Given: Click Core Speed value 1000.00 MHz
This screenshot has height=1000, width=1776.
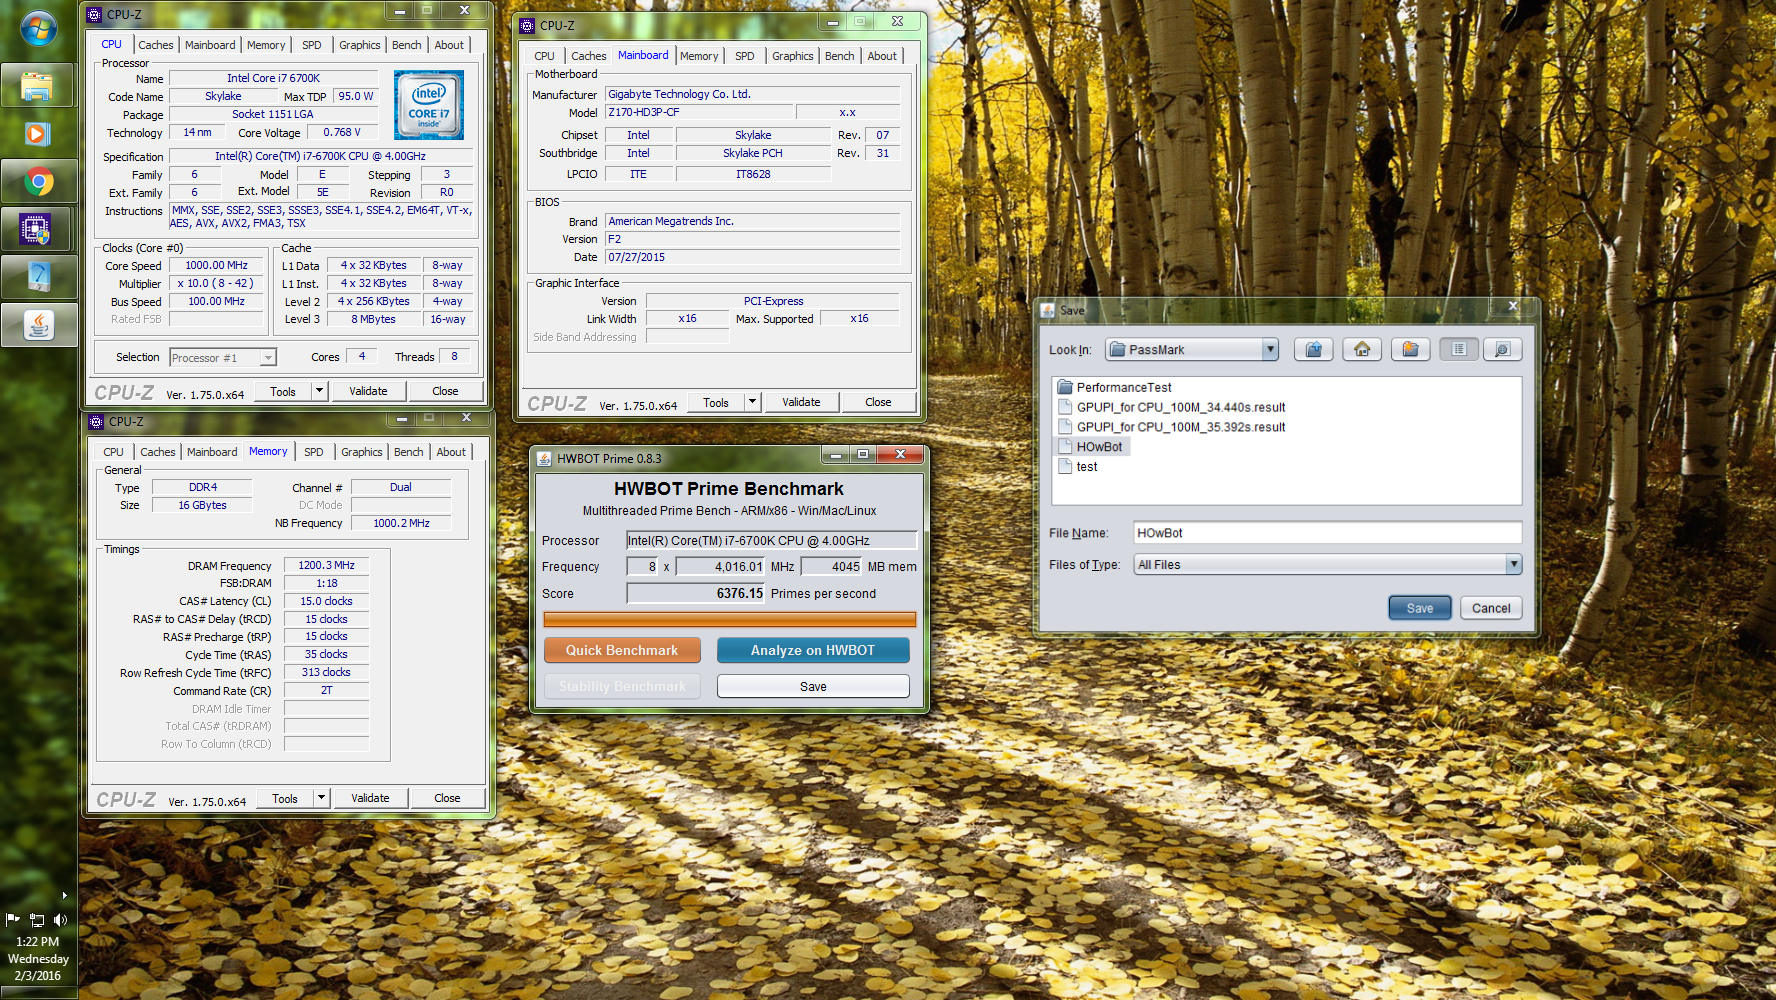Looking at the screenshot, I should point(217,265).
